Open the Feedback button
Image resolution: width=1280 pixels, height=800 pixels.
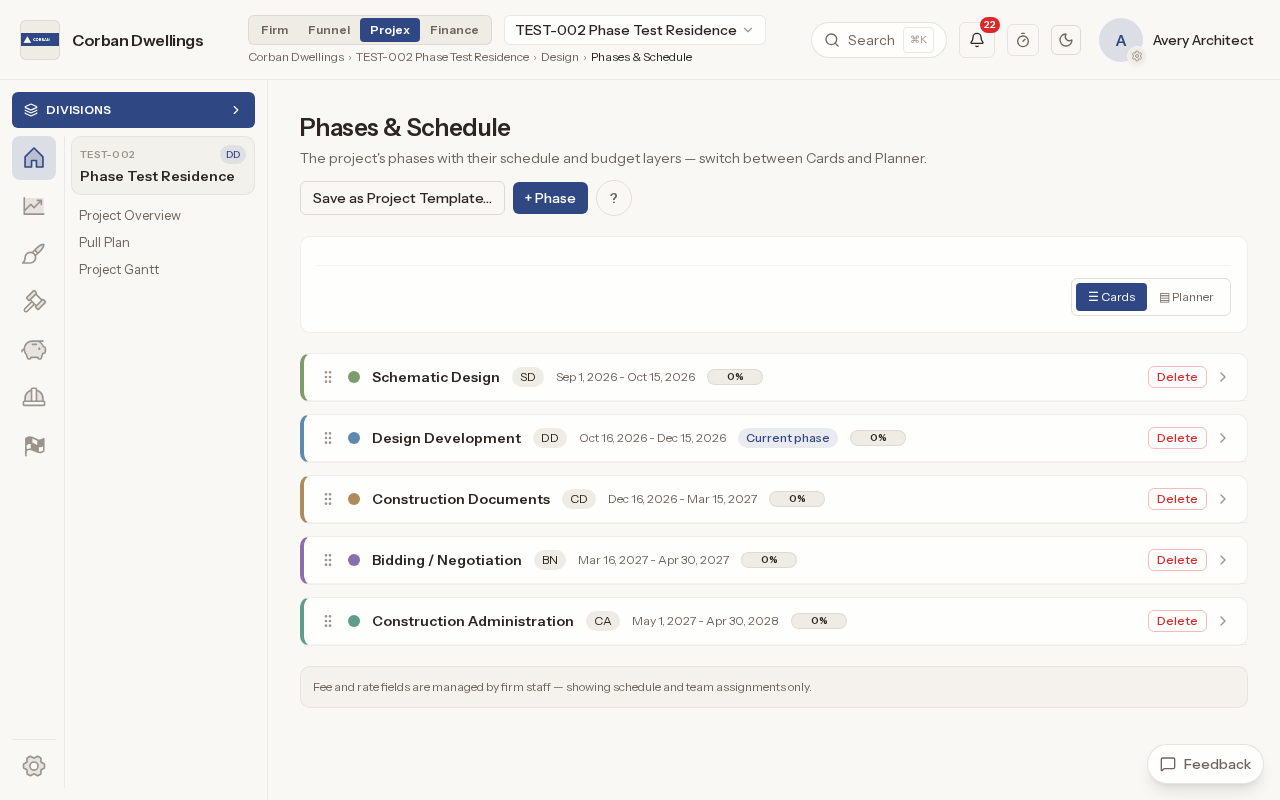tap(1205, 764)
